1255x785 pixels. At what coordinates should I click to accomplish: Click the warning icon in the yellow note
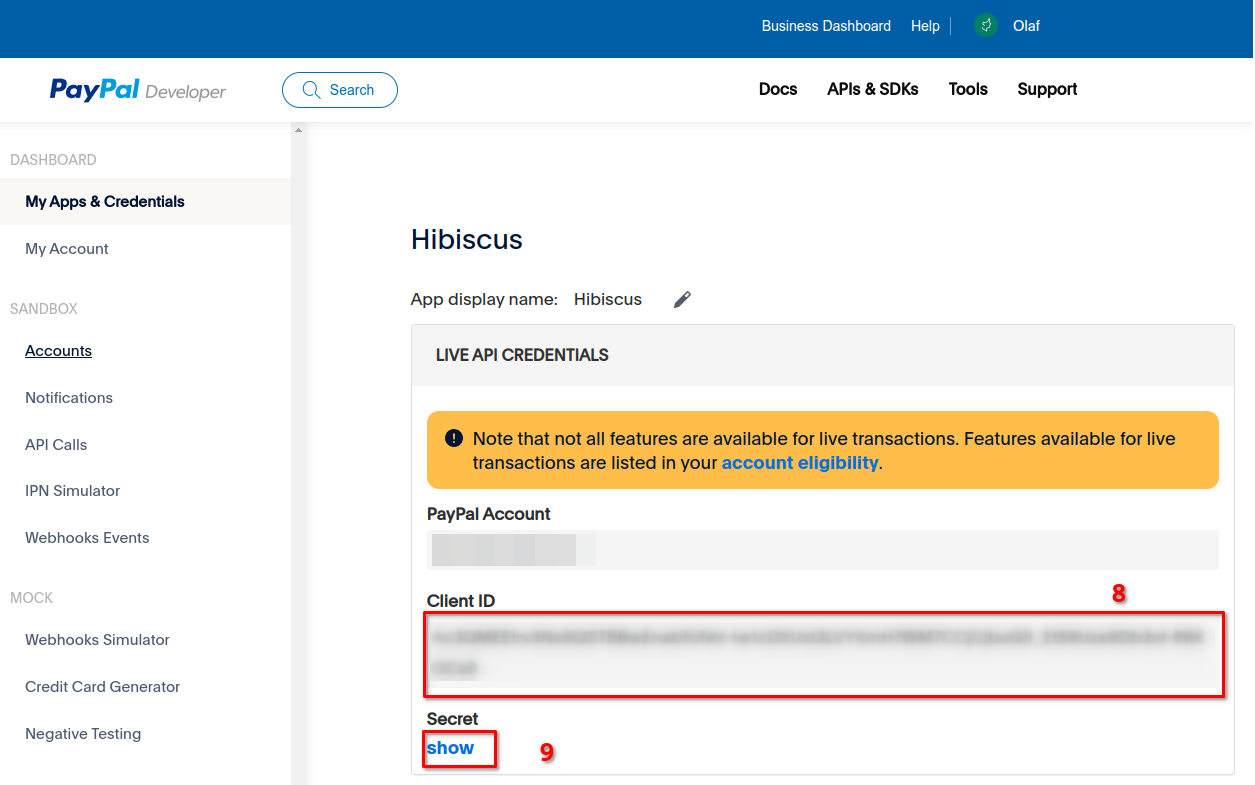click(454, 438)
